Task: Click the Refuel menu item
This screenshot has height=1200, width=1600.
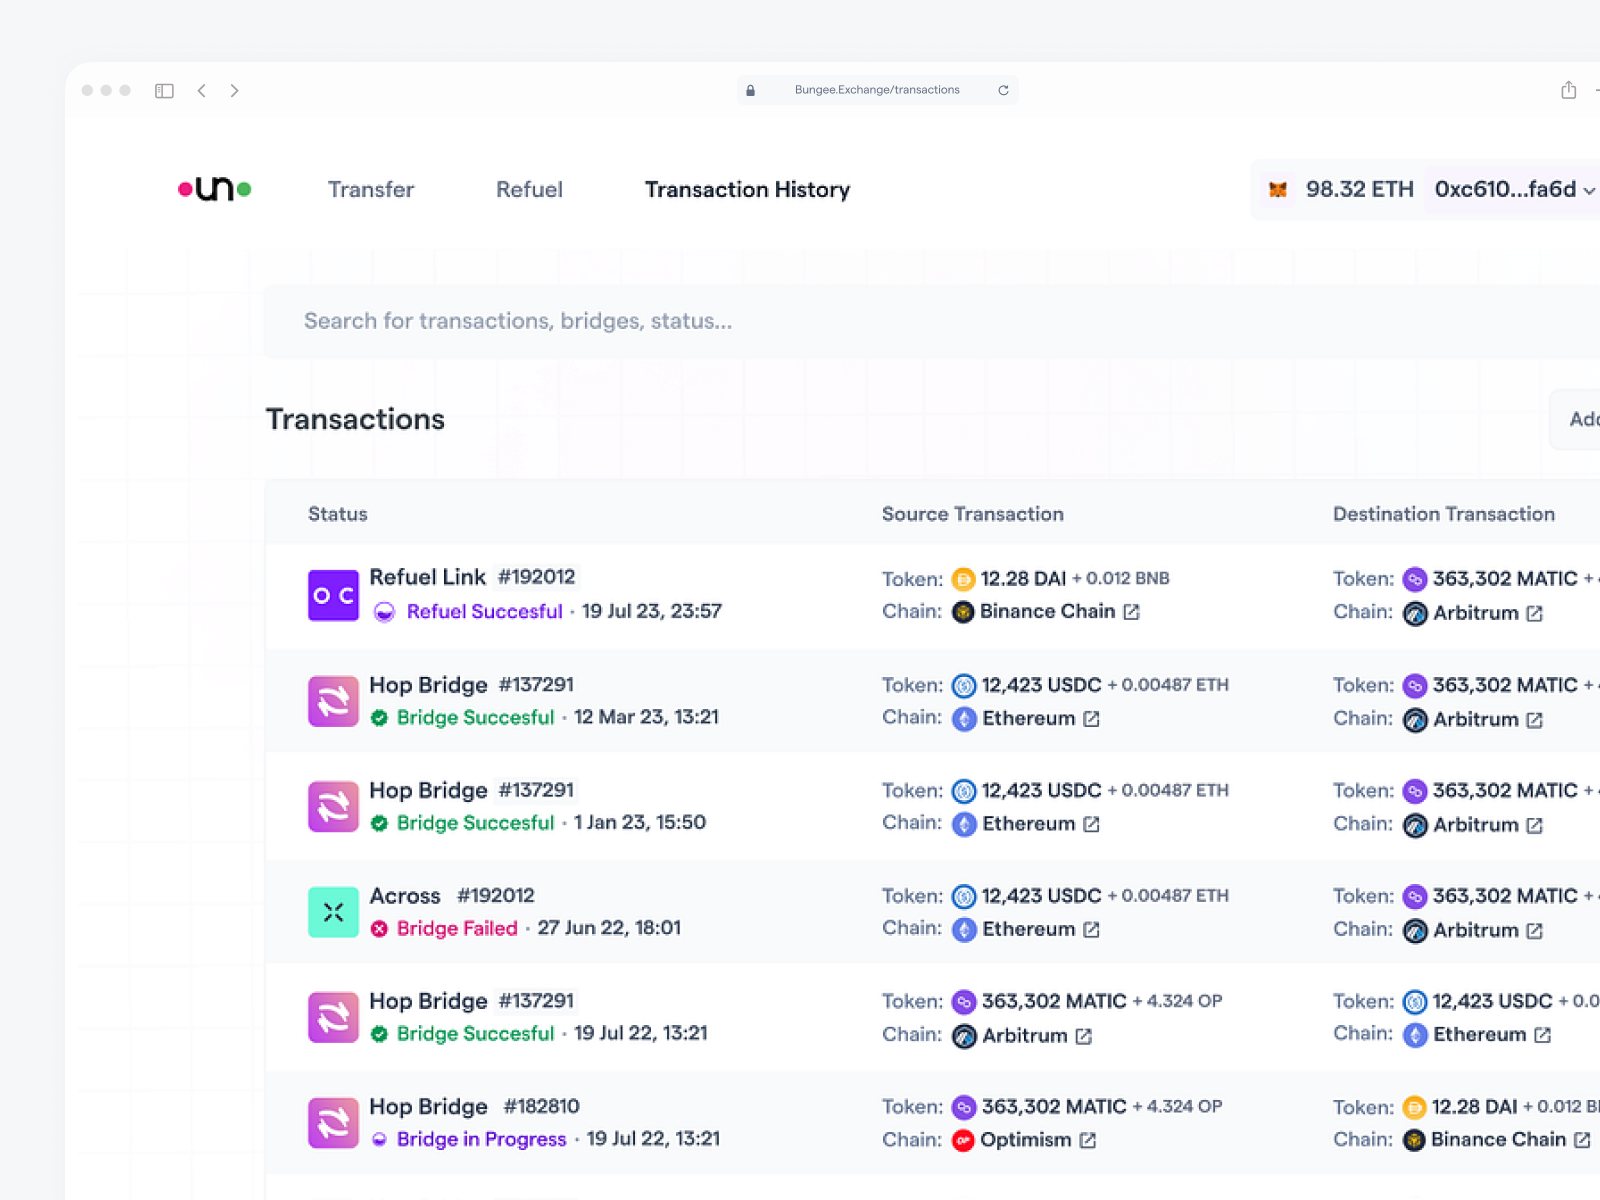Action: (529, 189)
